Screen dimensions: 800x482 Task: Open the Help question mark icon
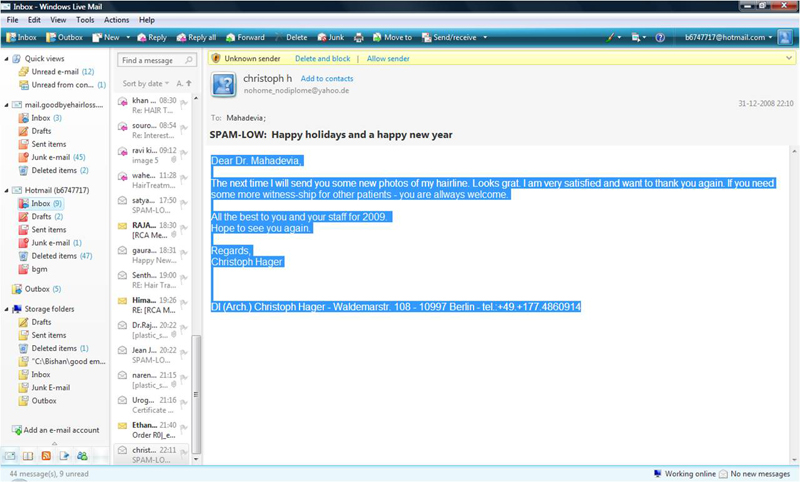pos(660,37)
